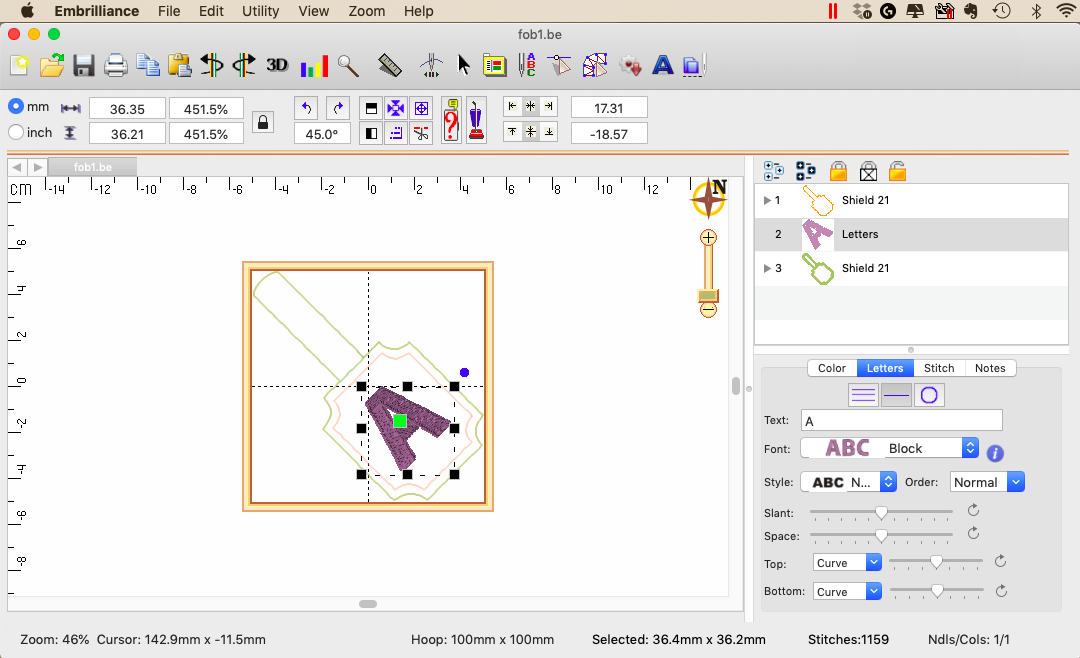Viewport: 1080px width, 658px height.
Task: Select the Letters object in list
Action: [x=859, y=234]
